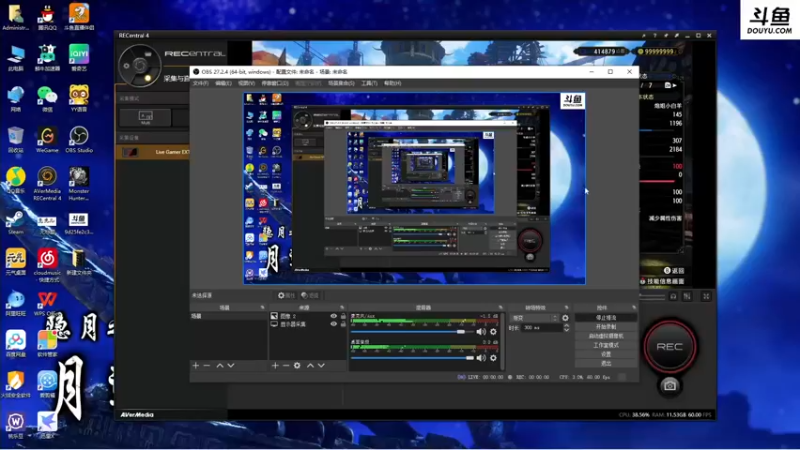Screen dimensions: 800x450
Task: Add a new scene with the plus icon
Action: 195,365
